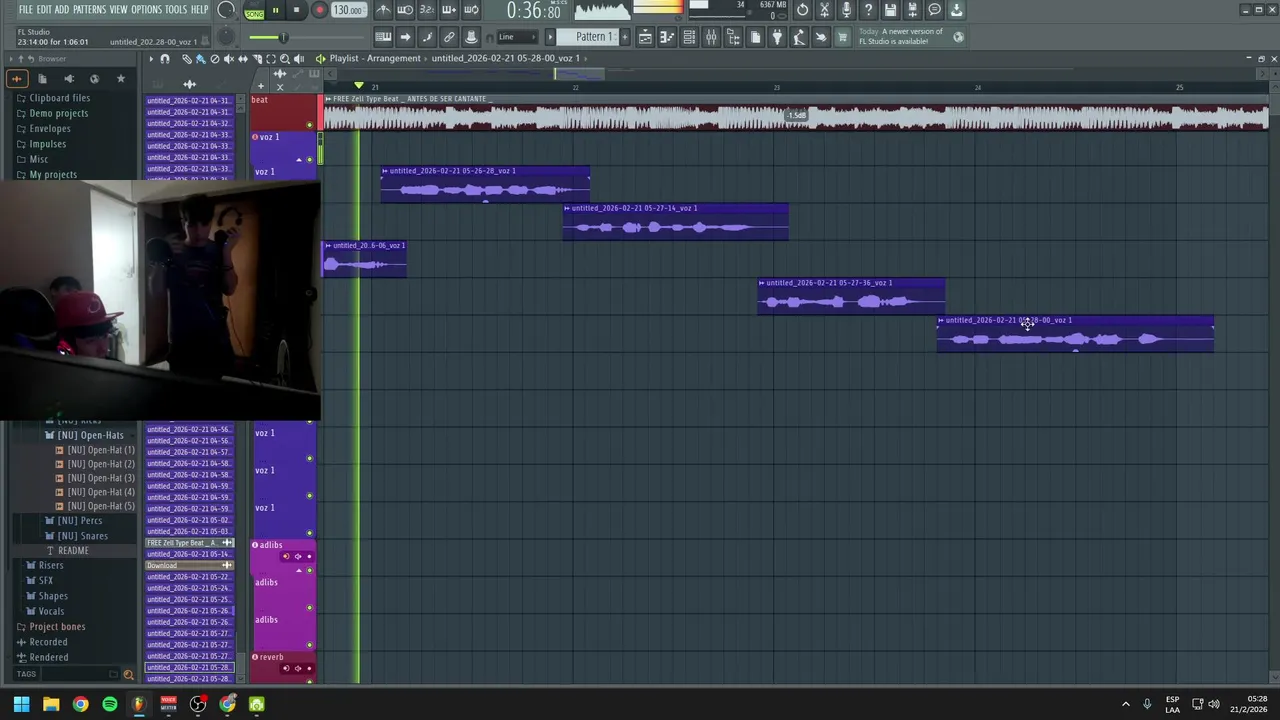Expand the [NU] Percs folder
The image size is (1280, 720).
[x=79, y=521]
